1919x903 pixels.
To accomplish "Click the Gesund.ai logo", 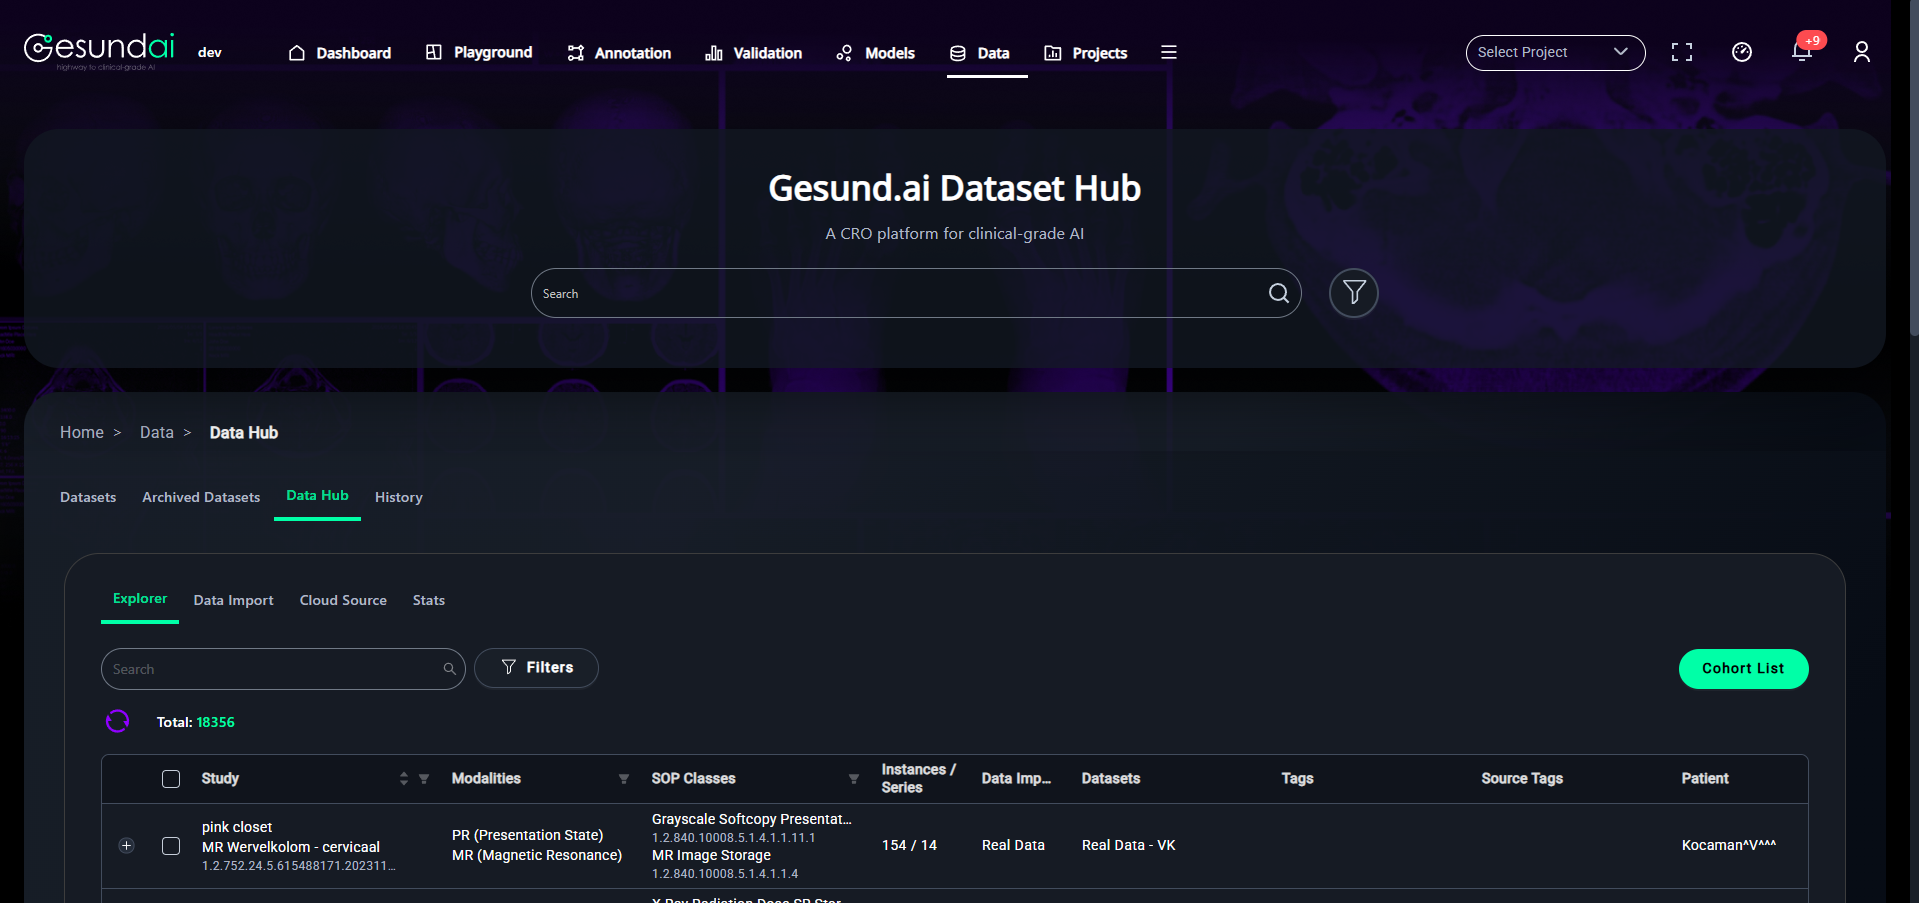I will click(x=99, y=50).
